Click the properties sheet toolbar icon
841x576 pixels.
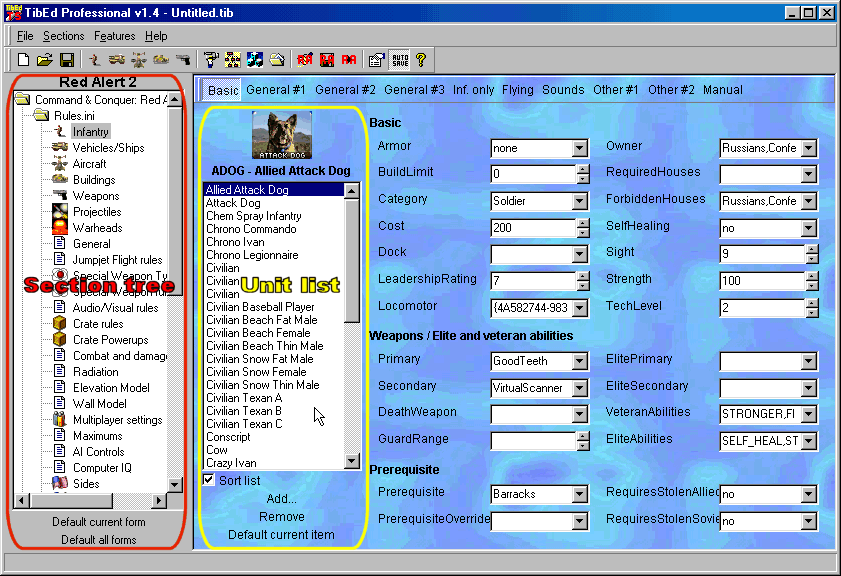377,60
